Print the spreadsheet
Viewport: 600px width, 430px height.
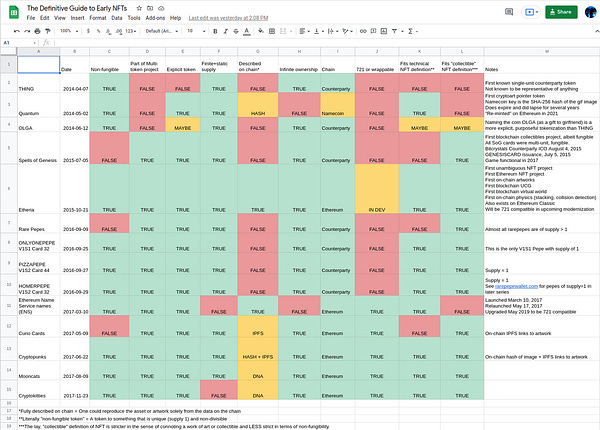[37, 31]
